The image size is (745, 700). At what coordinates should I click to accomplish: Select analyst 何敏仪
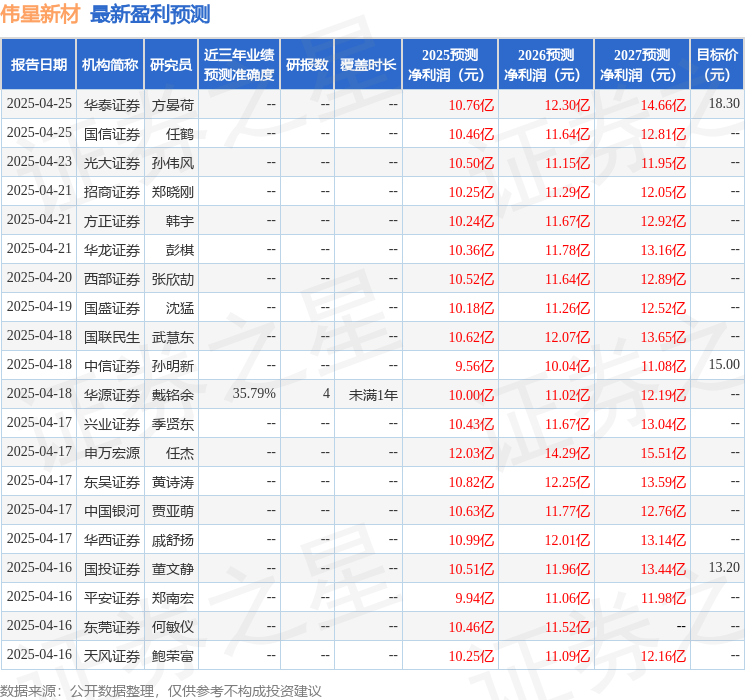click(172, 626)
